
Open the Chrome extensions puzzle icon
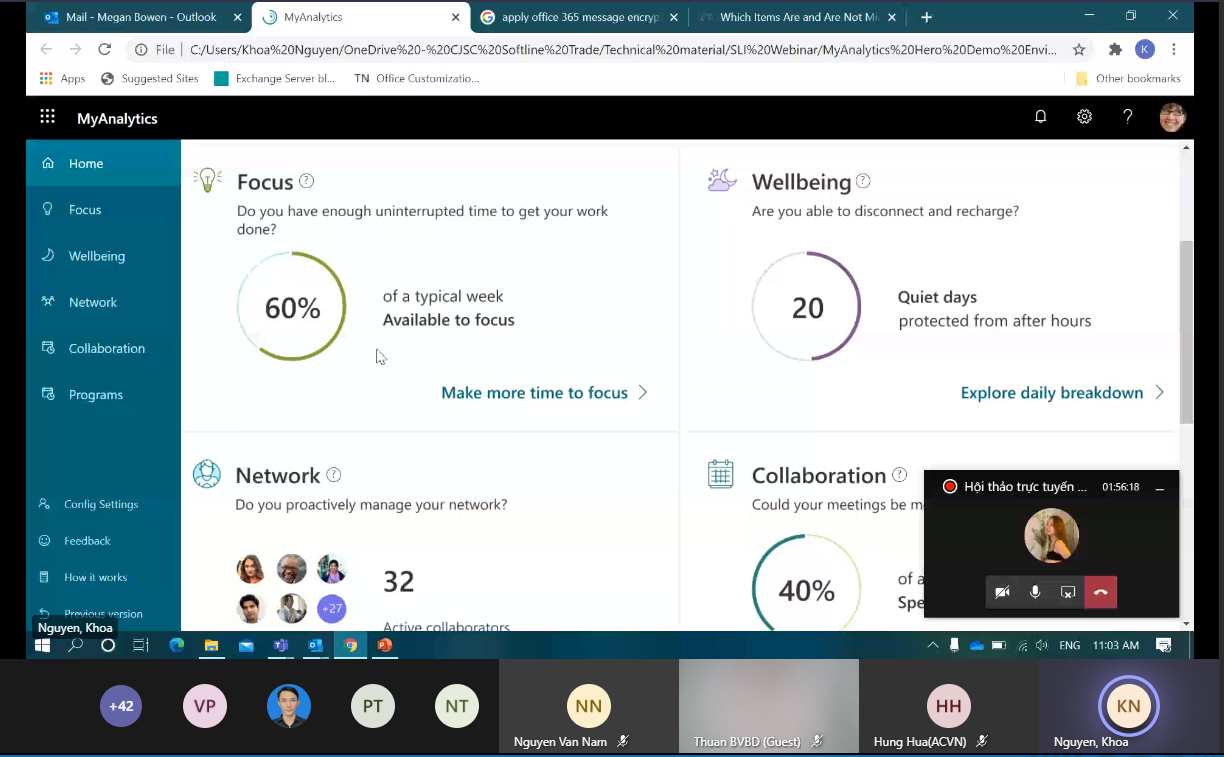1116,49
